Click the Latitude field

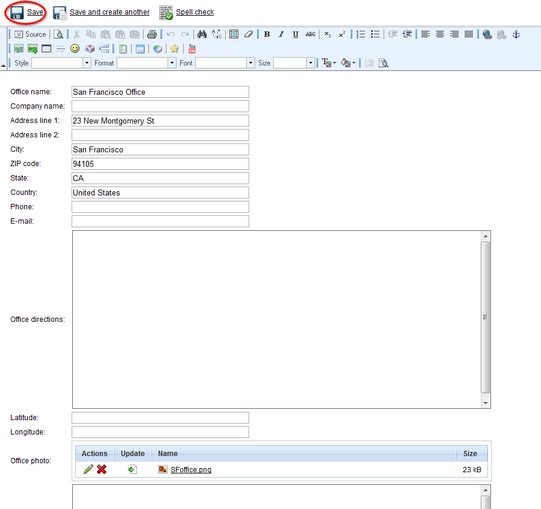(x=160, y=418)
